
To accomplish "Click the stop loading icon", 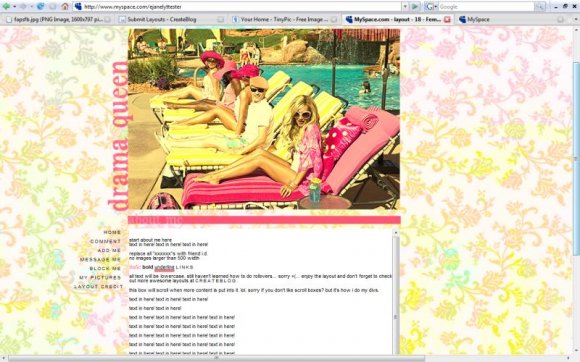I will click(53, 6).
